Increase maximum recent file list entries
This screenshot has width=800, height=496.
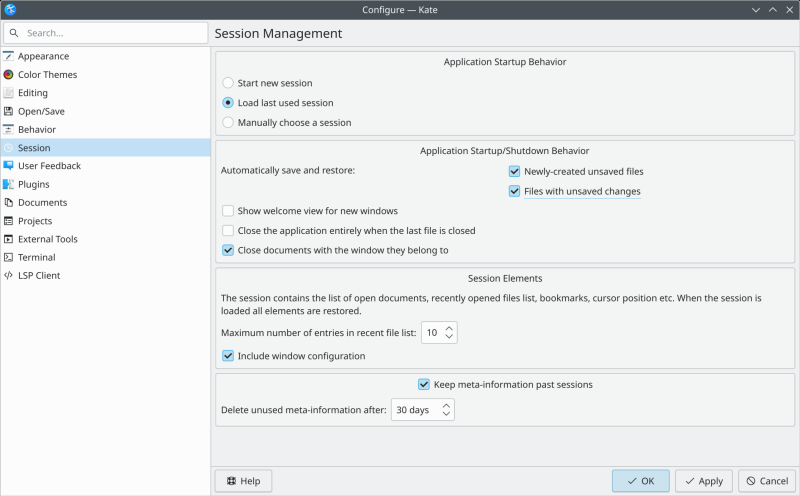[449, 327]
